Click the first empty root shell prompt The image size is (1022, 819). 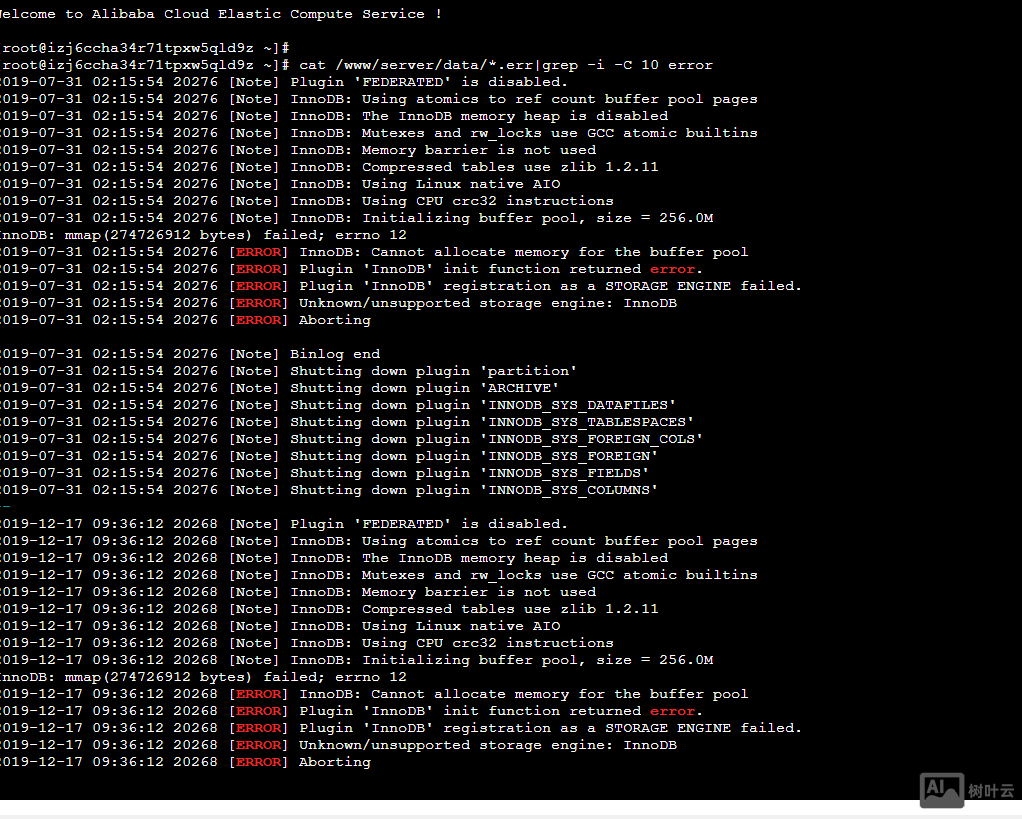point(145,48)
